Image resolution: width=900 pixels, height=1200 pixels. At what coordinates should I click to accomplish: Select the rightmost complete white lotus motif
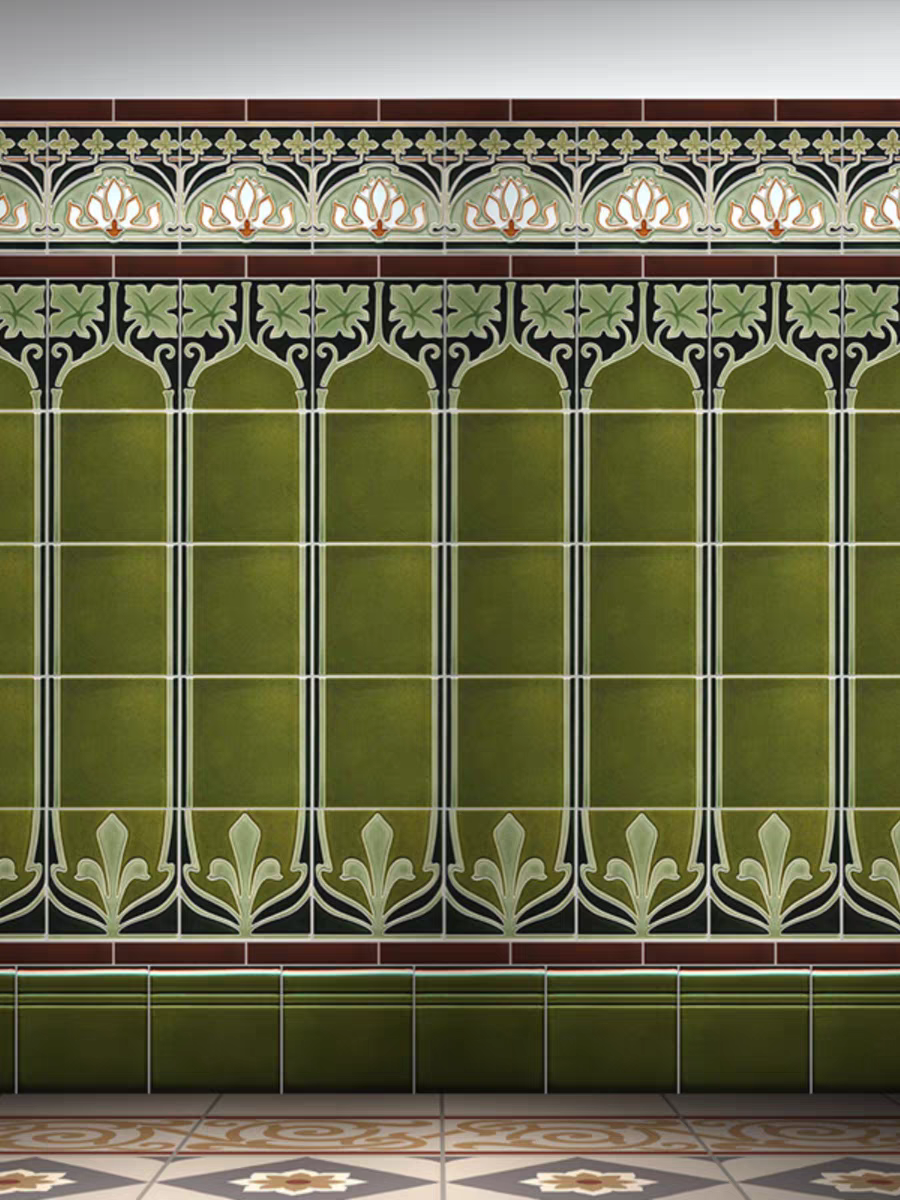pyautogui.click(x=775, y=207)
